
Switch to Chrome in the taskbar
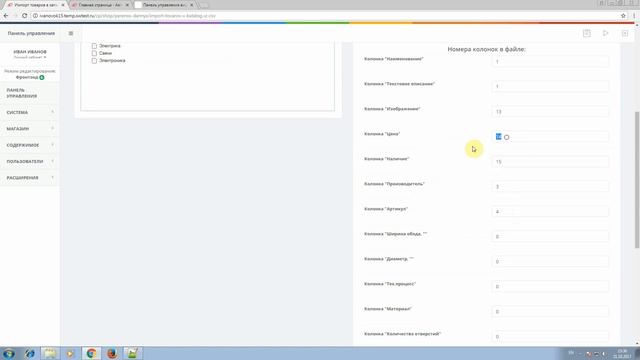coord(91,353)
